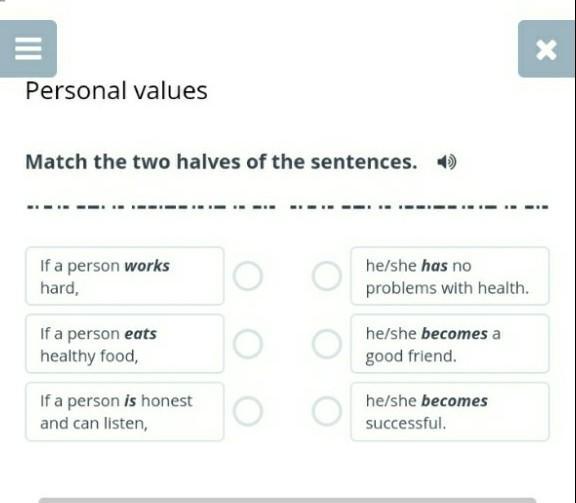576x503 pixels.
Task: Click the "Personal values" heading
Action: pyautogui.click(x=116, y=90)
